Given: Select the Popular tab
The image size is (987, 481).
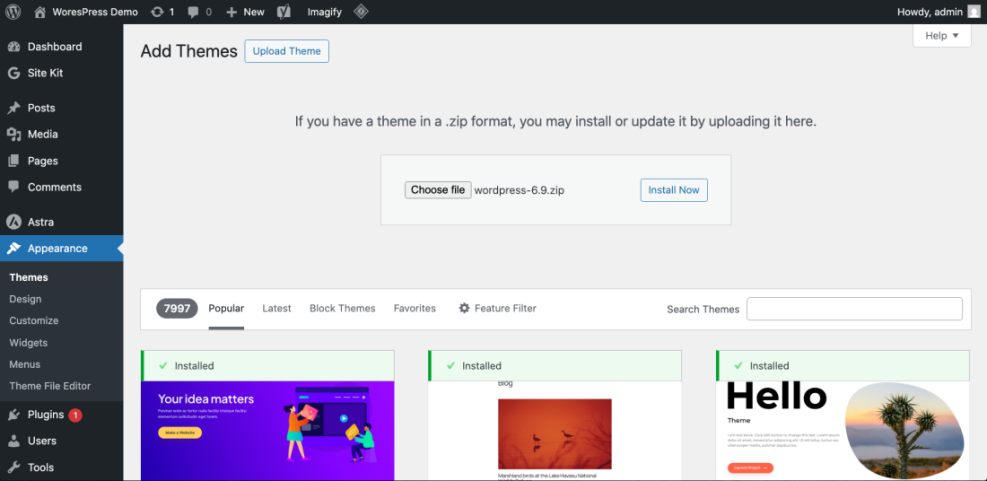Looking at the screenshot, I should (x=226, y=308).
